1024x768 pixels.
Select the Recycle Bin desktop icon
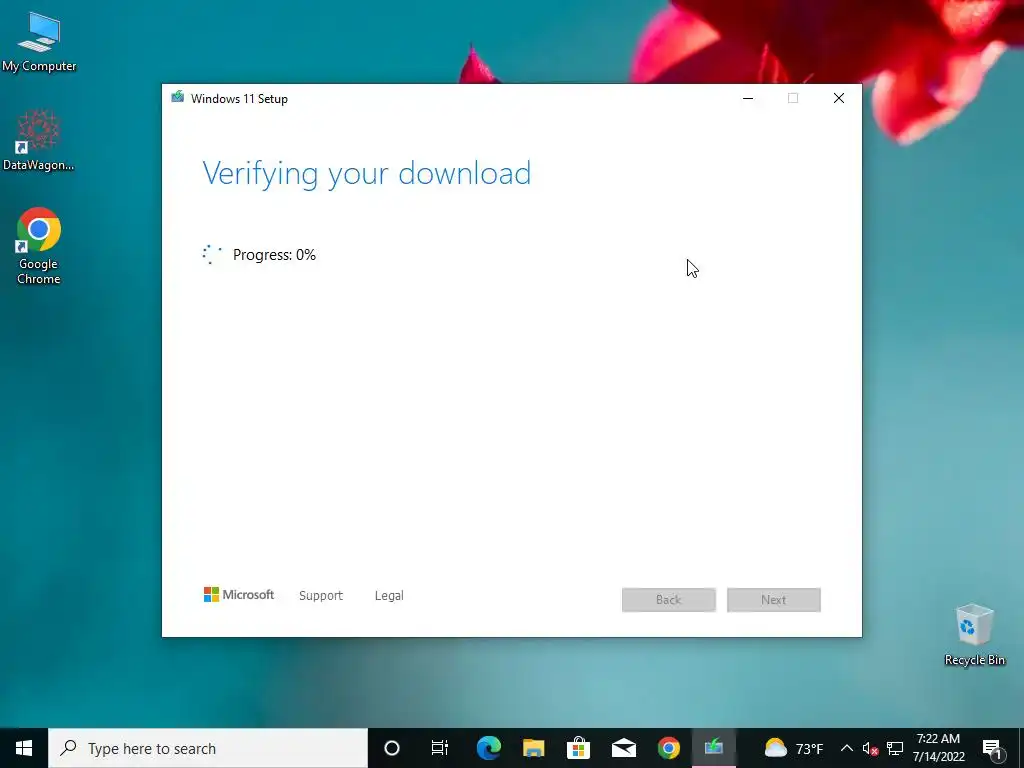point(974,635)
